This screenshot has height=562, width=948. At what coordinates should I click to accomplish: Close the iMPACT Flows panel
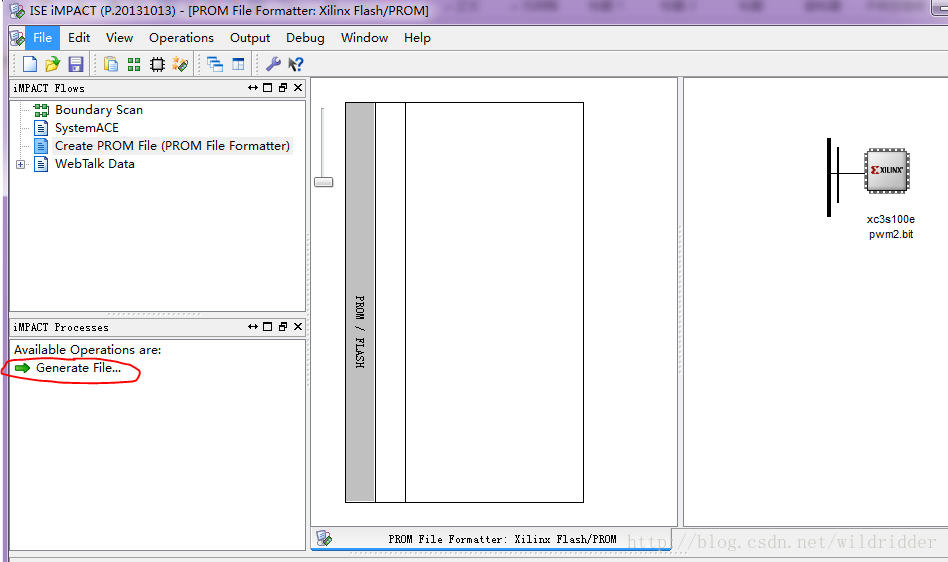298,88
